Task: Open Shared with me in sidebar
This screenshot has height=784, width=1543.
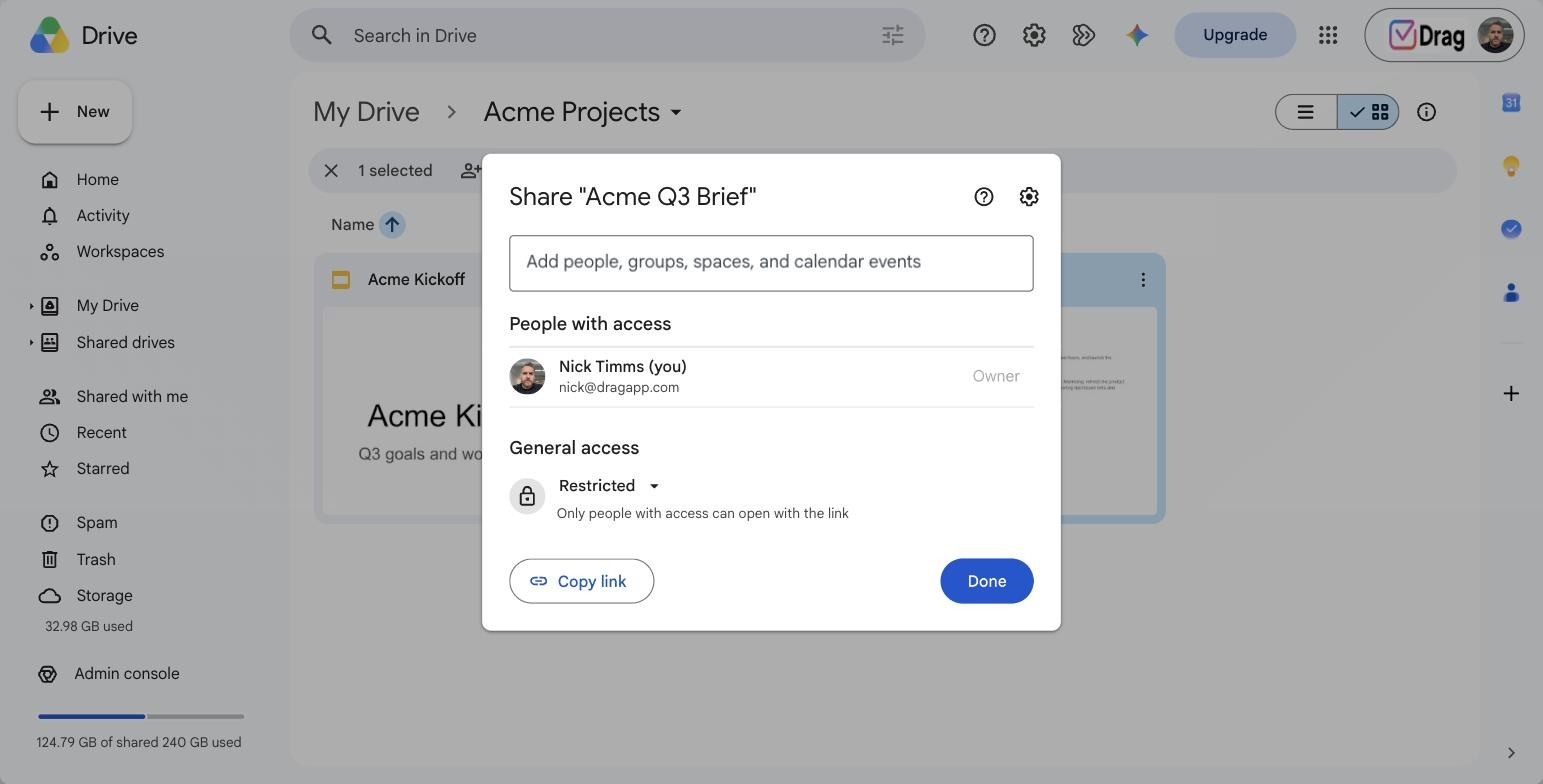Action: (132, 397)
